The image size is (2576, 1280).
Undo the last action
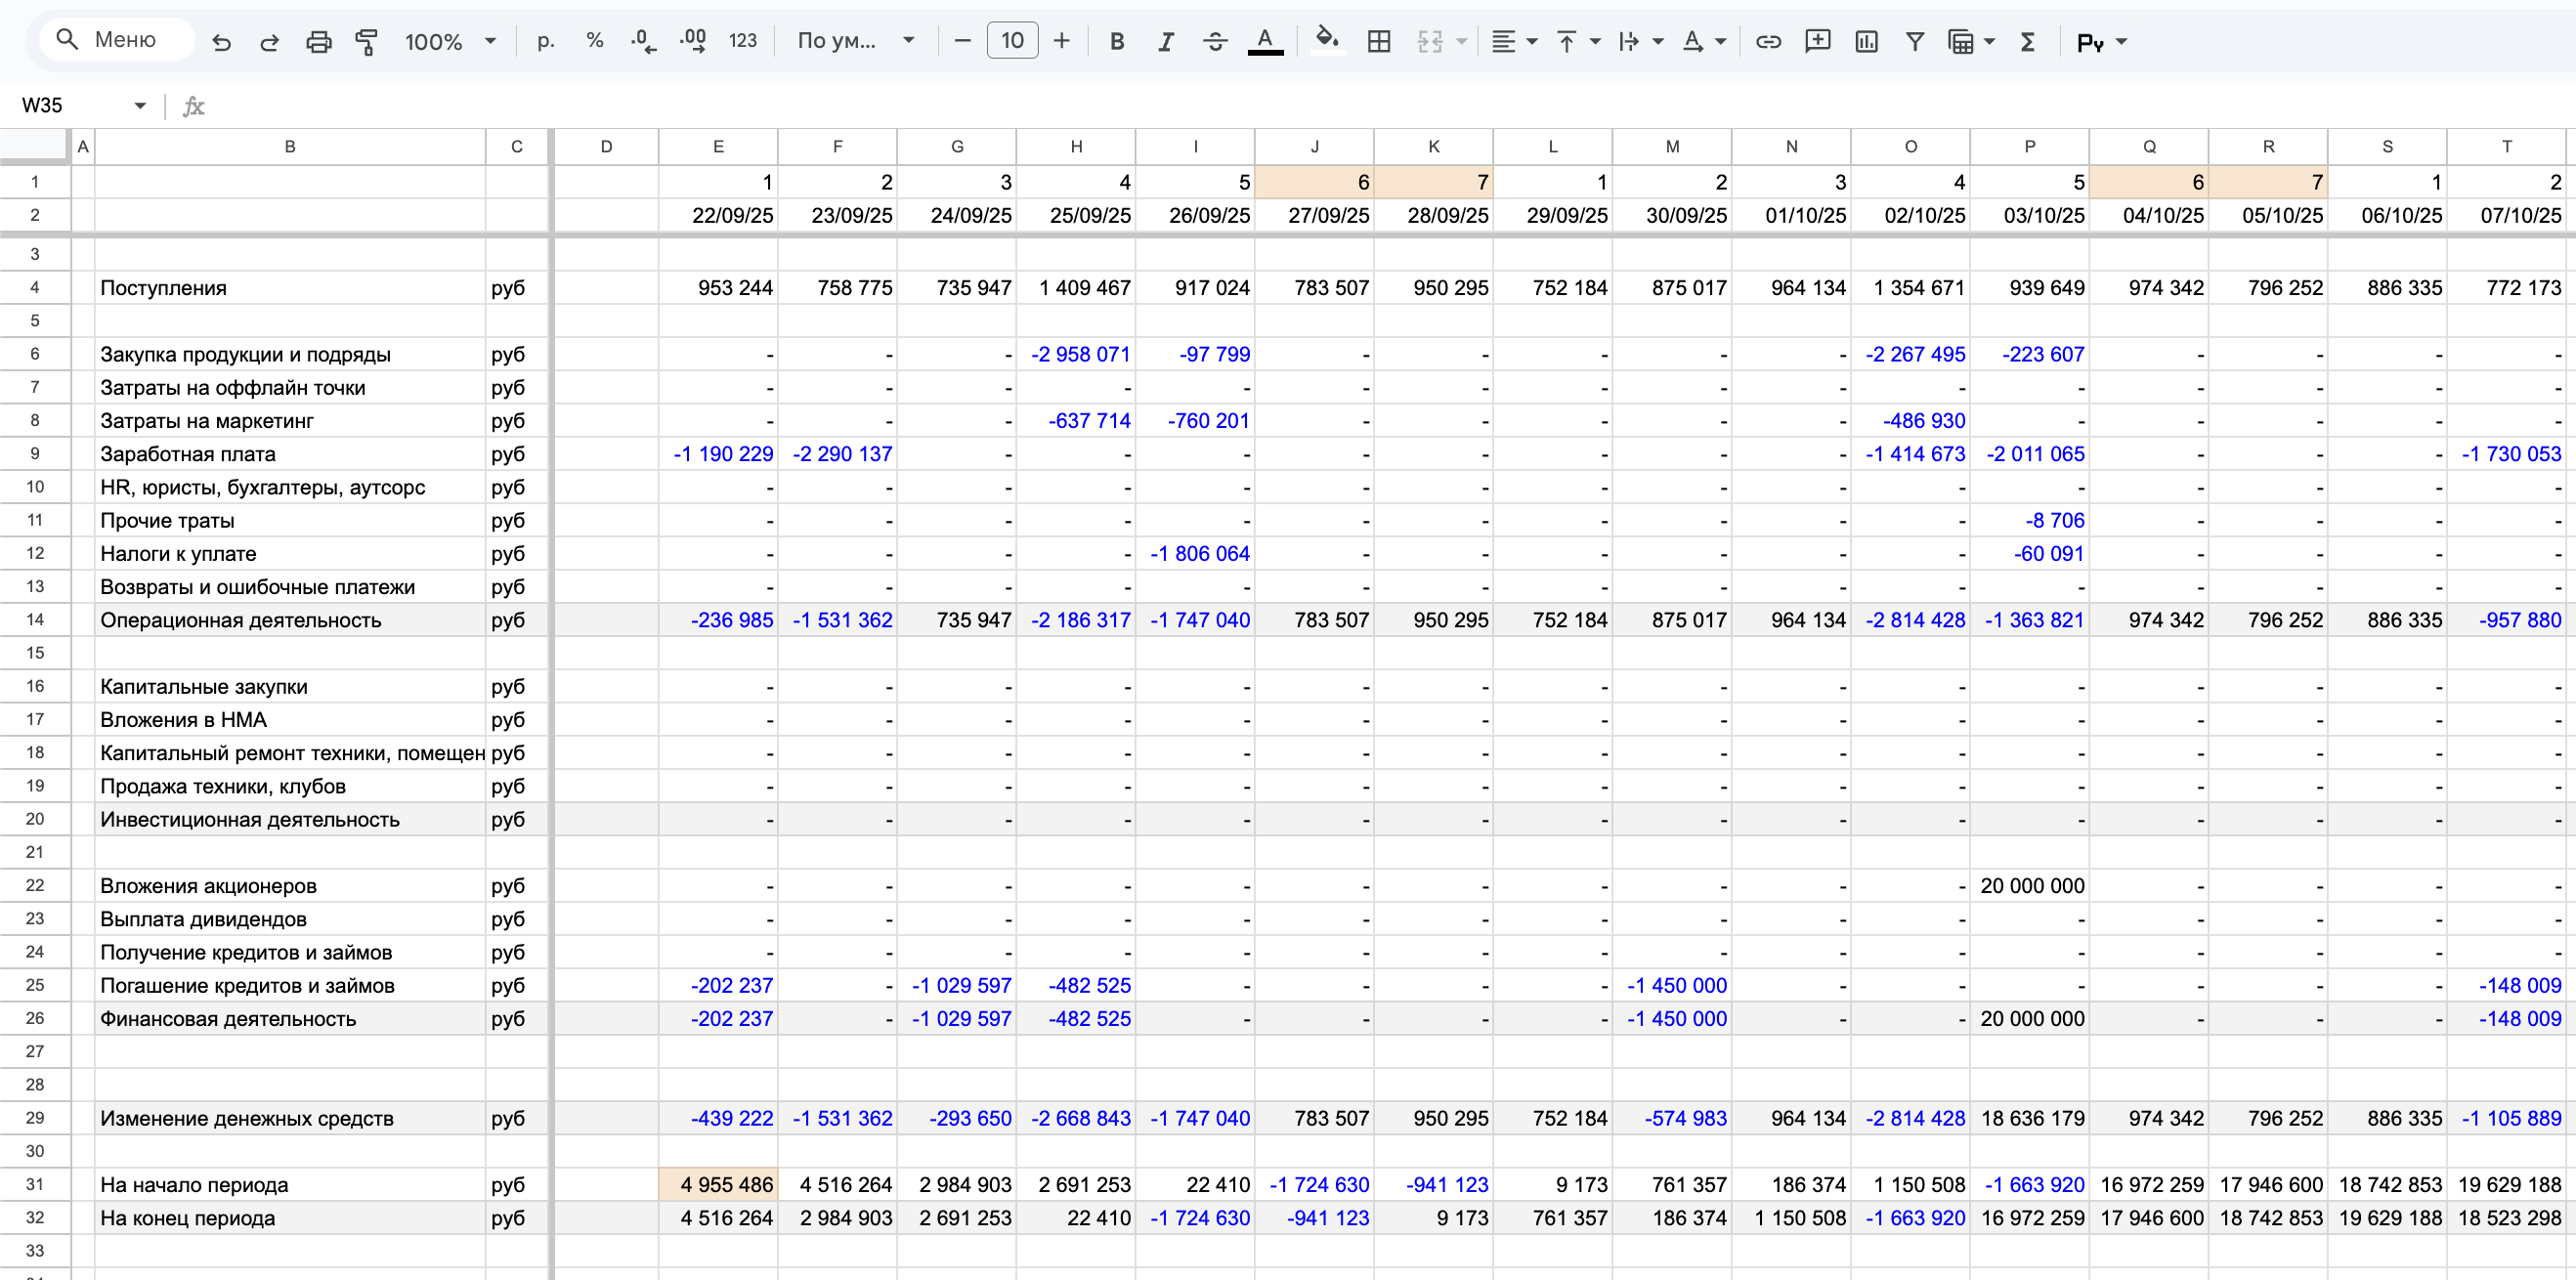[x=222, y=42]
